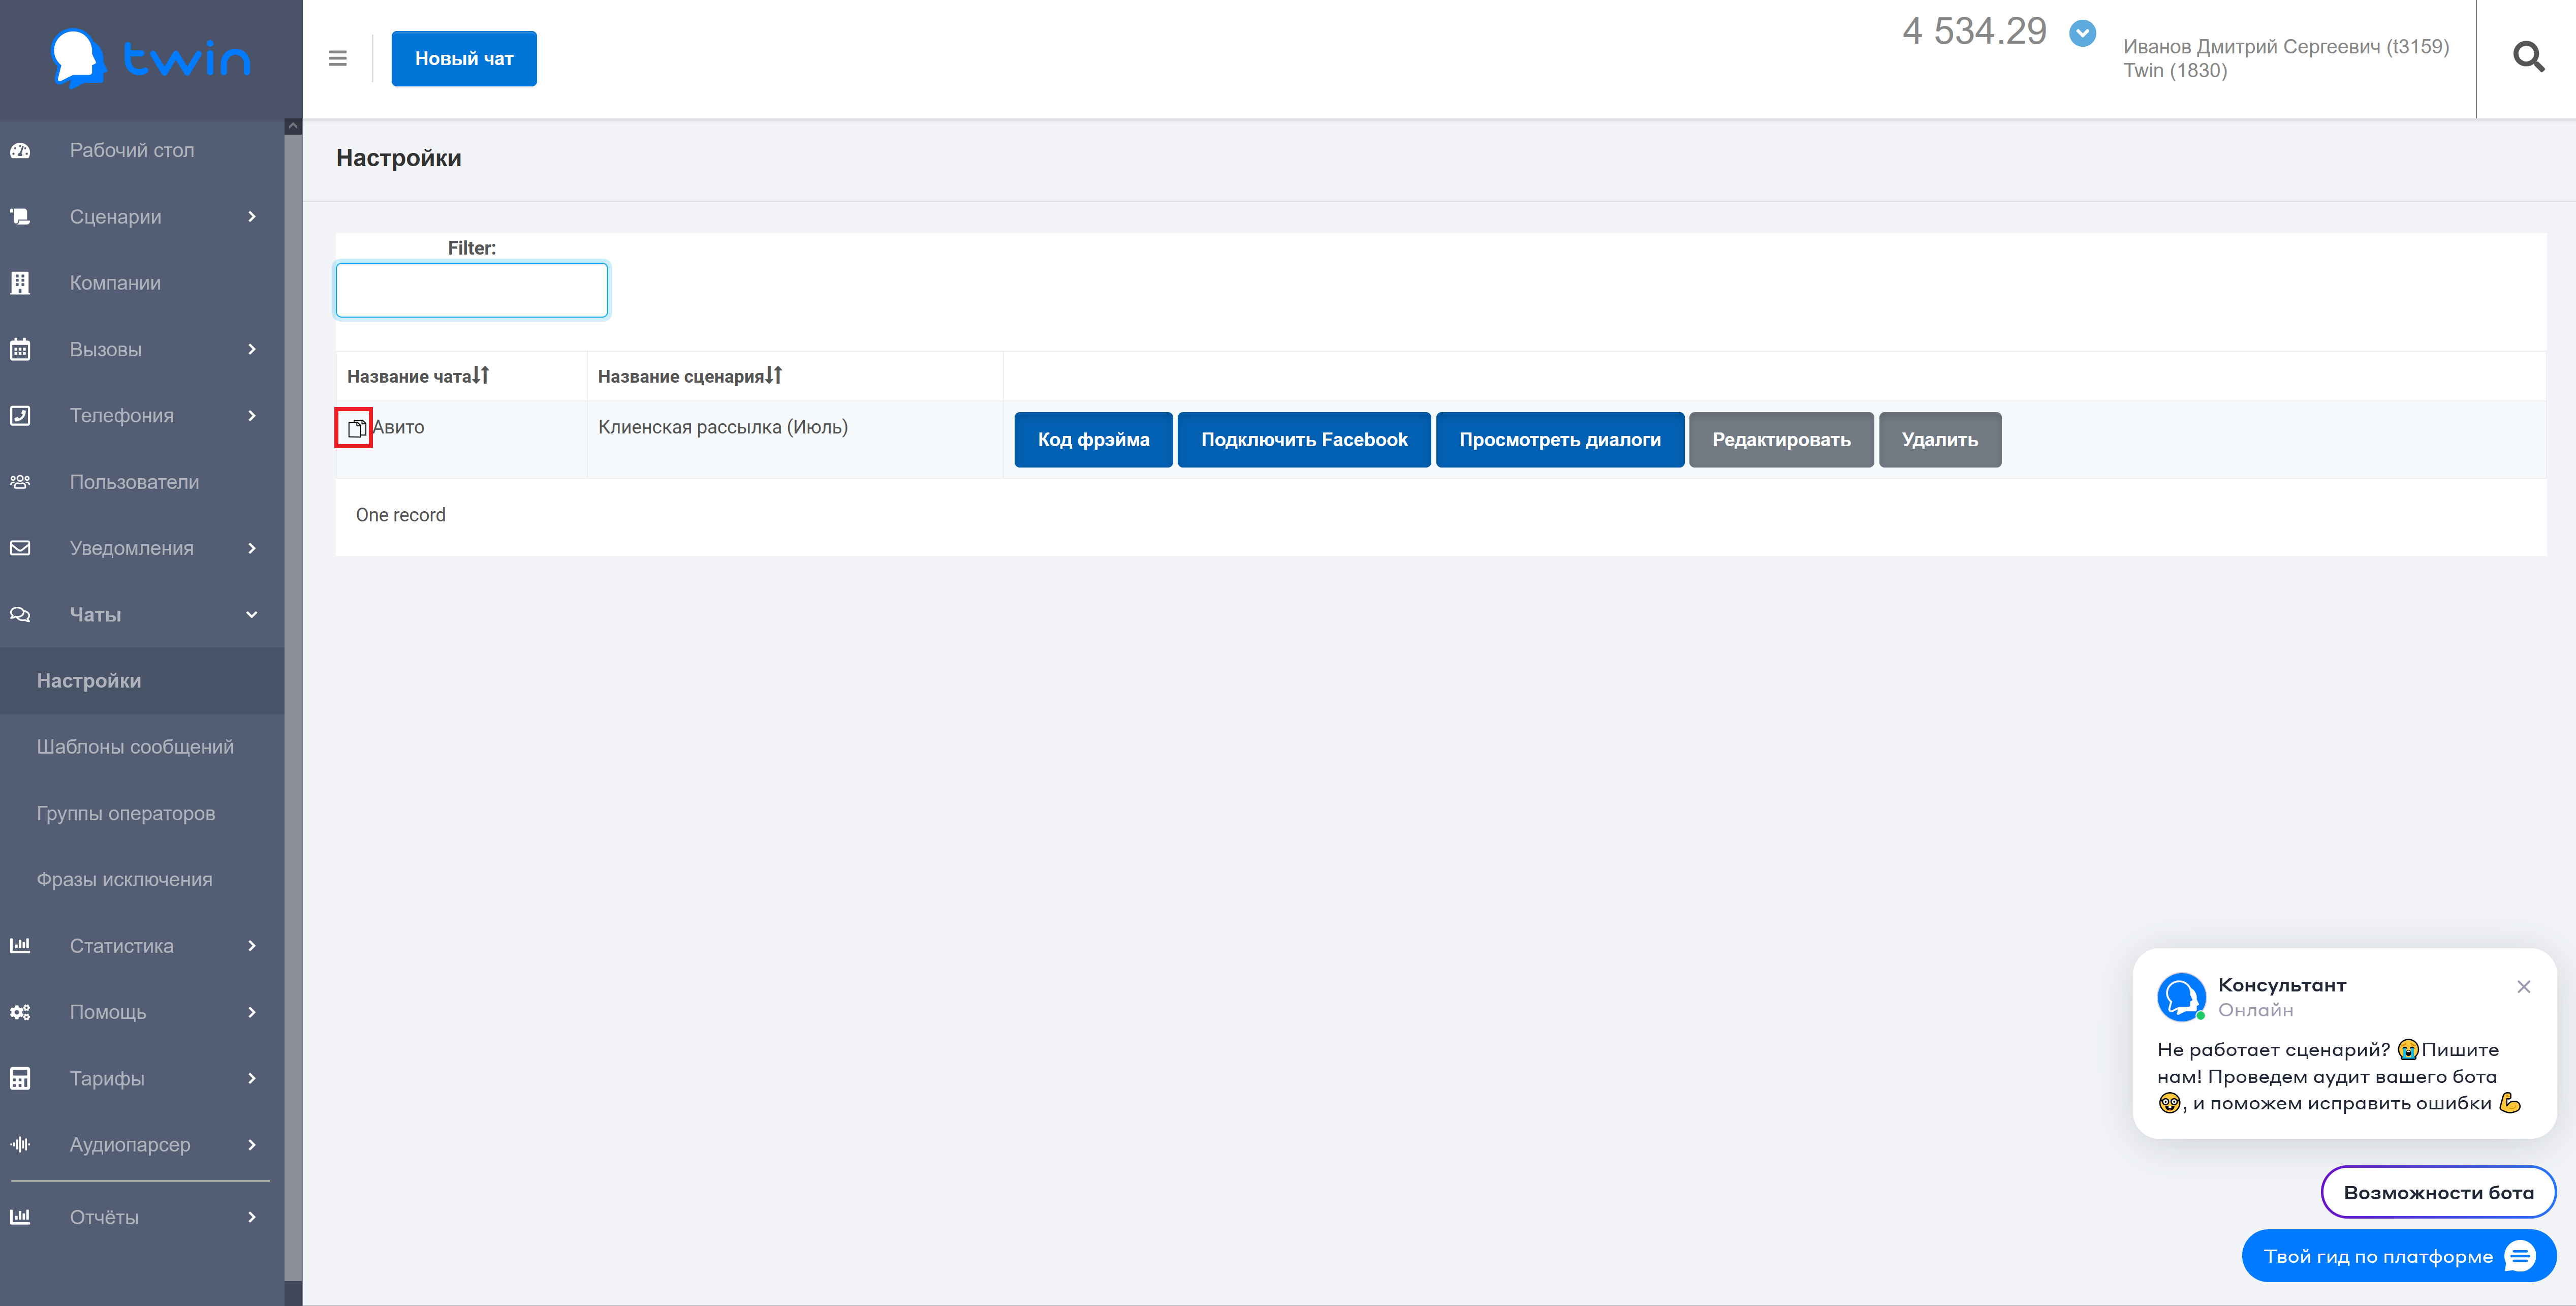This screenshot has height=1306, width=2576.
Task: Click the Пользователи users icon
Action: click(x=20, y=482)
